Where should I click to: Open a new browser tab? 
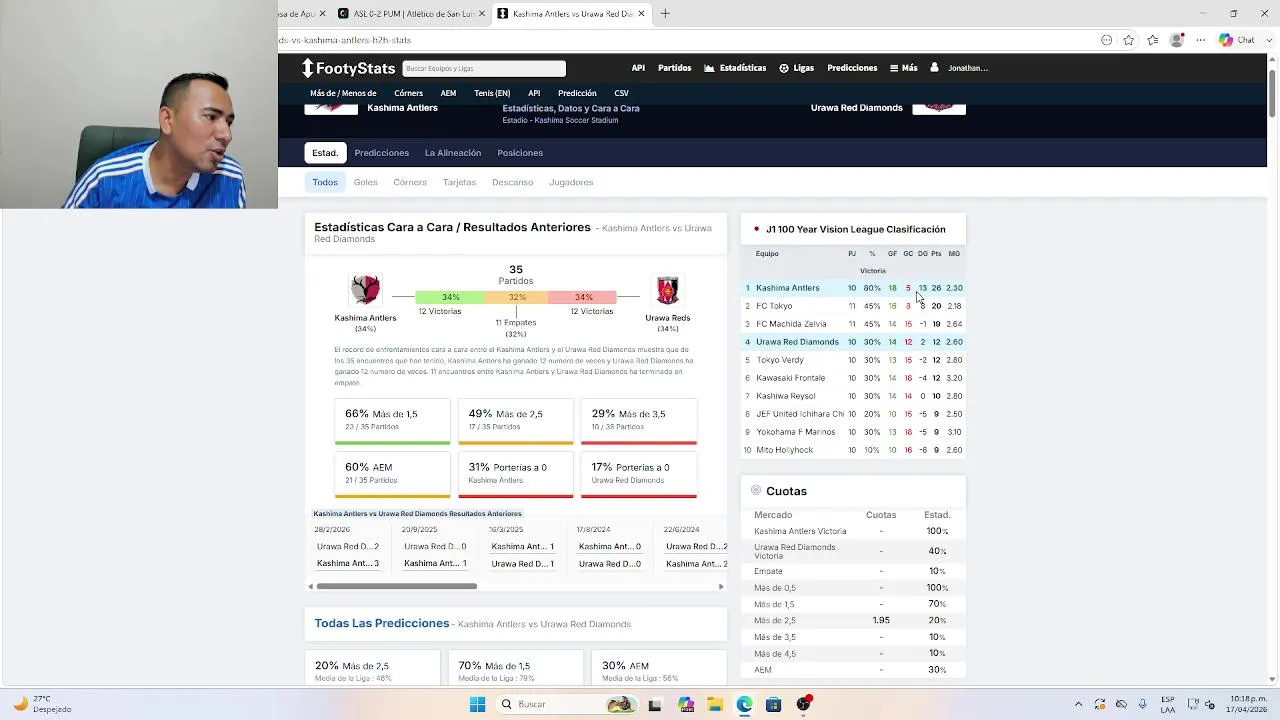coord(665,13)
